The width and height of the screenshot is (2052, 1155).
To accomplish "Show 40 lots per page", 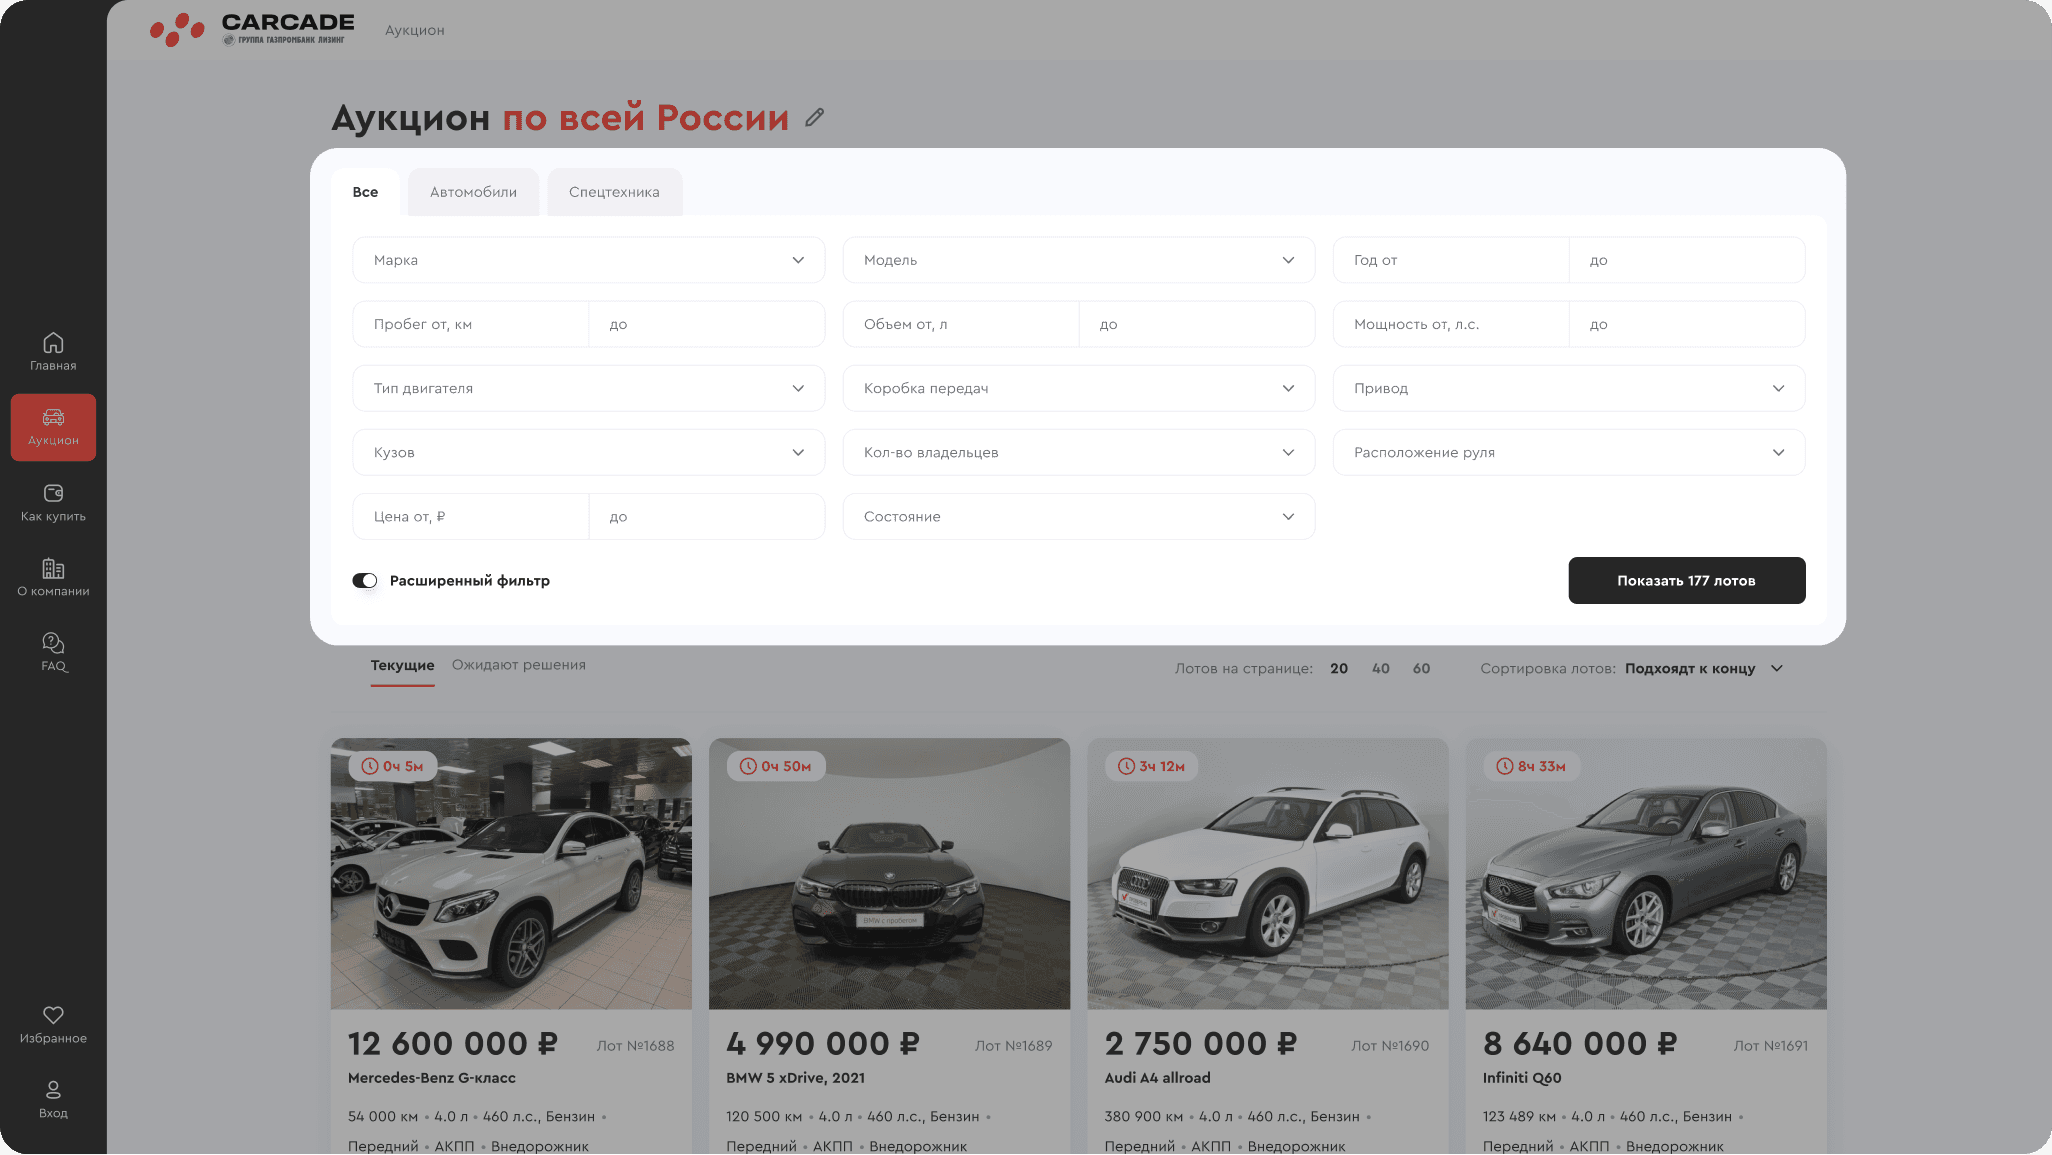I will click(1380, 668).
